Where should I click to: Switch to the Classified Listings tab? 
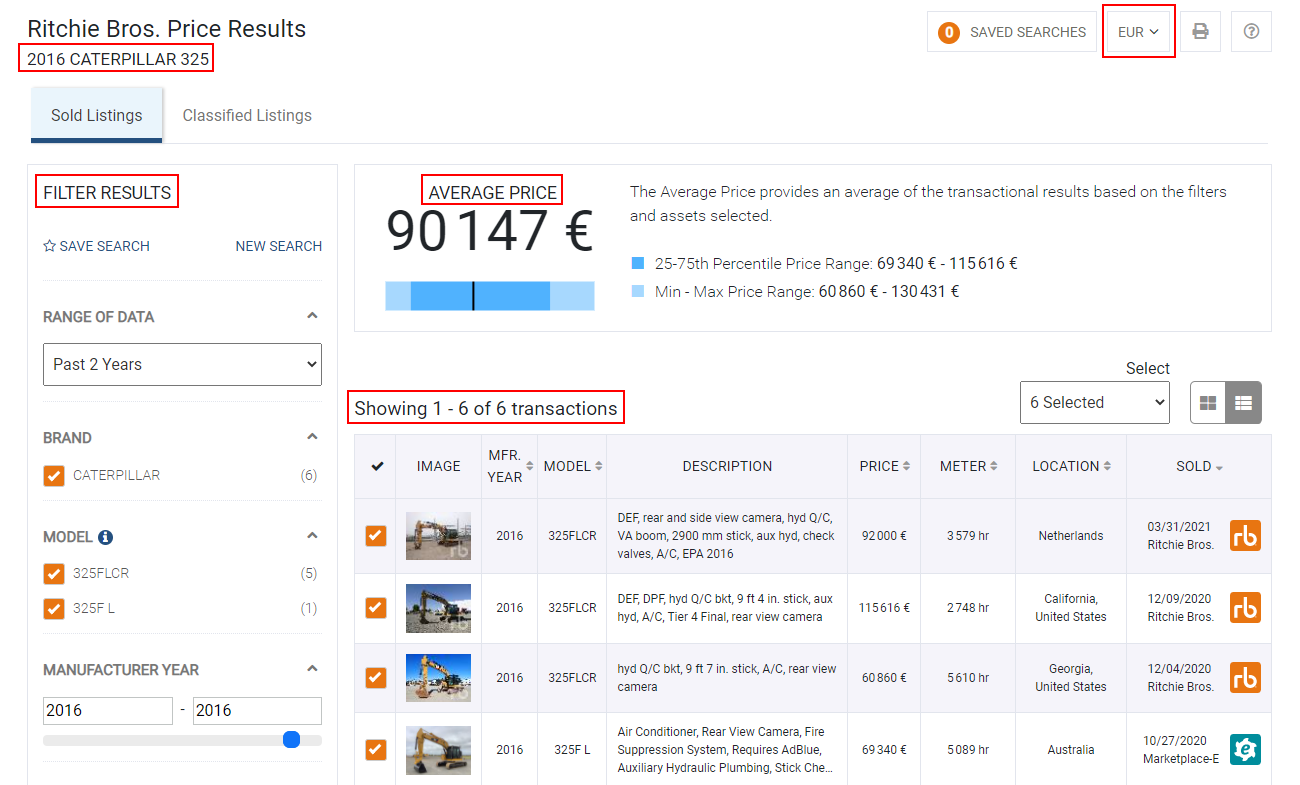(246, 115)
